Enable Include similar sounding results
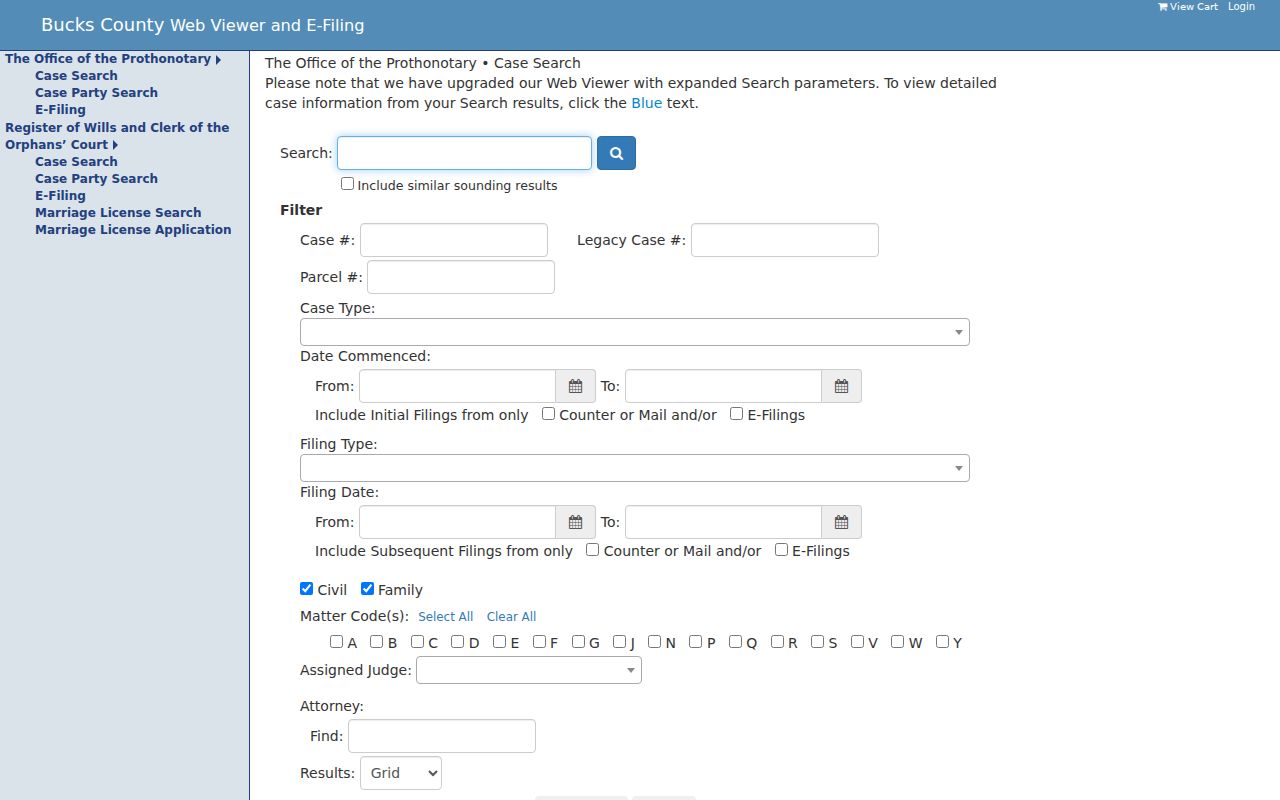The width and height of the screenshot is (1280, 800). pyautogui.click(x=347, y=184)
